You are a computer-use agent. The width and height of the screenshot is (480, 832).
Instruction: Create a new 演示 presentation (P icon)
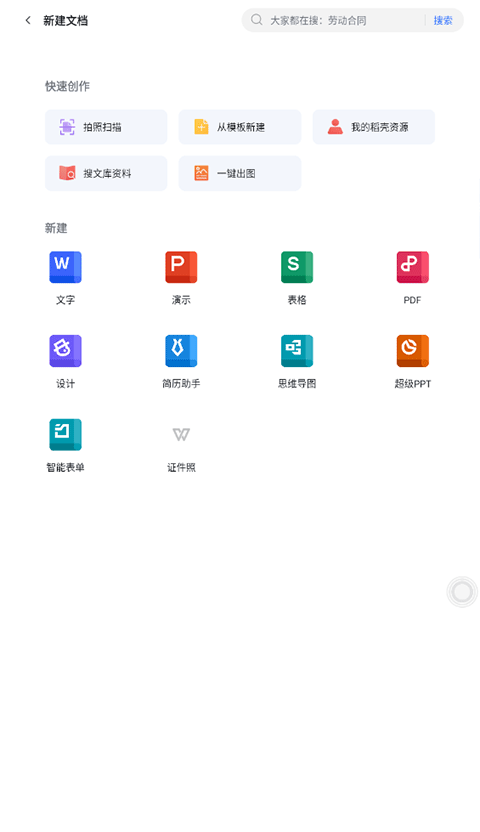click(181, 278)
